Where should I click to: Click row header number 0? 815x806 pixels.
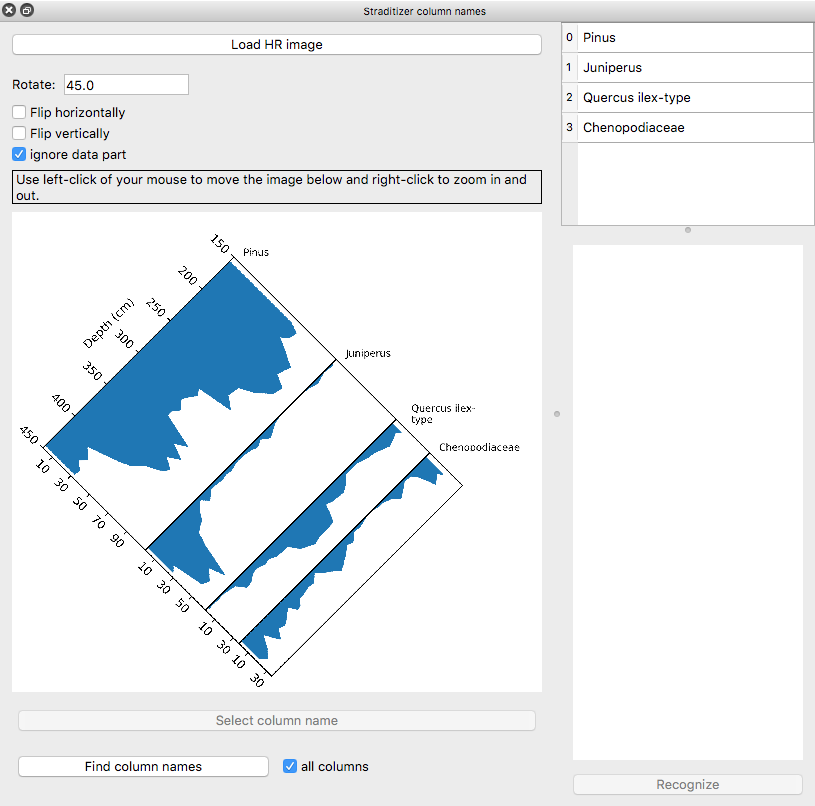coord(570,37)
